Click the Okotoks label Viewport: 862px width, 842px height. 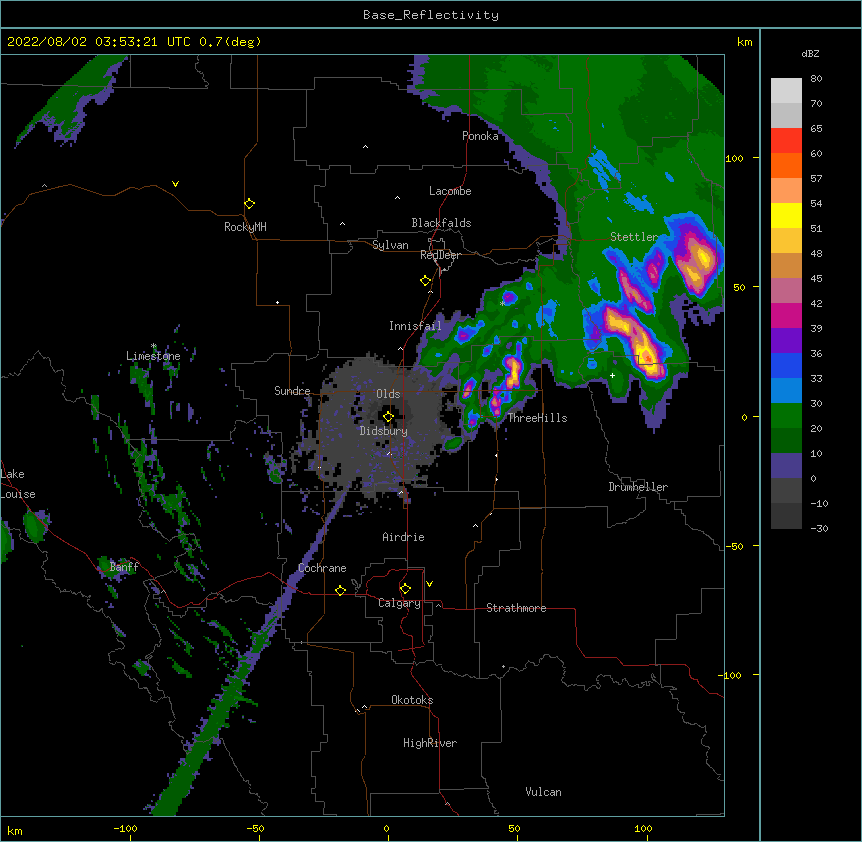point(412,700)
